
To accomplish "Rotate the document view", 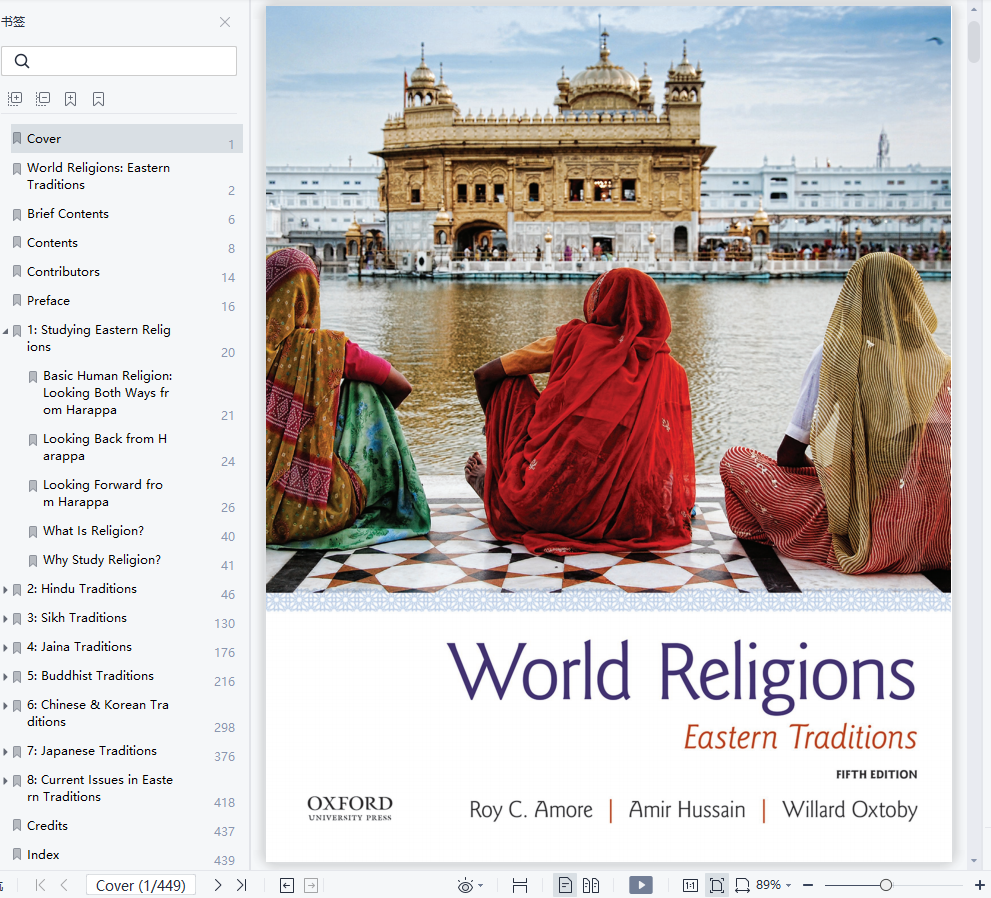I will click(742, 885).
